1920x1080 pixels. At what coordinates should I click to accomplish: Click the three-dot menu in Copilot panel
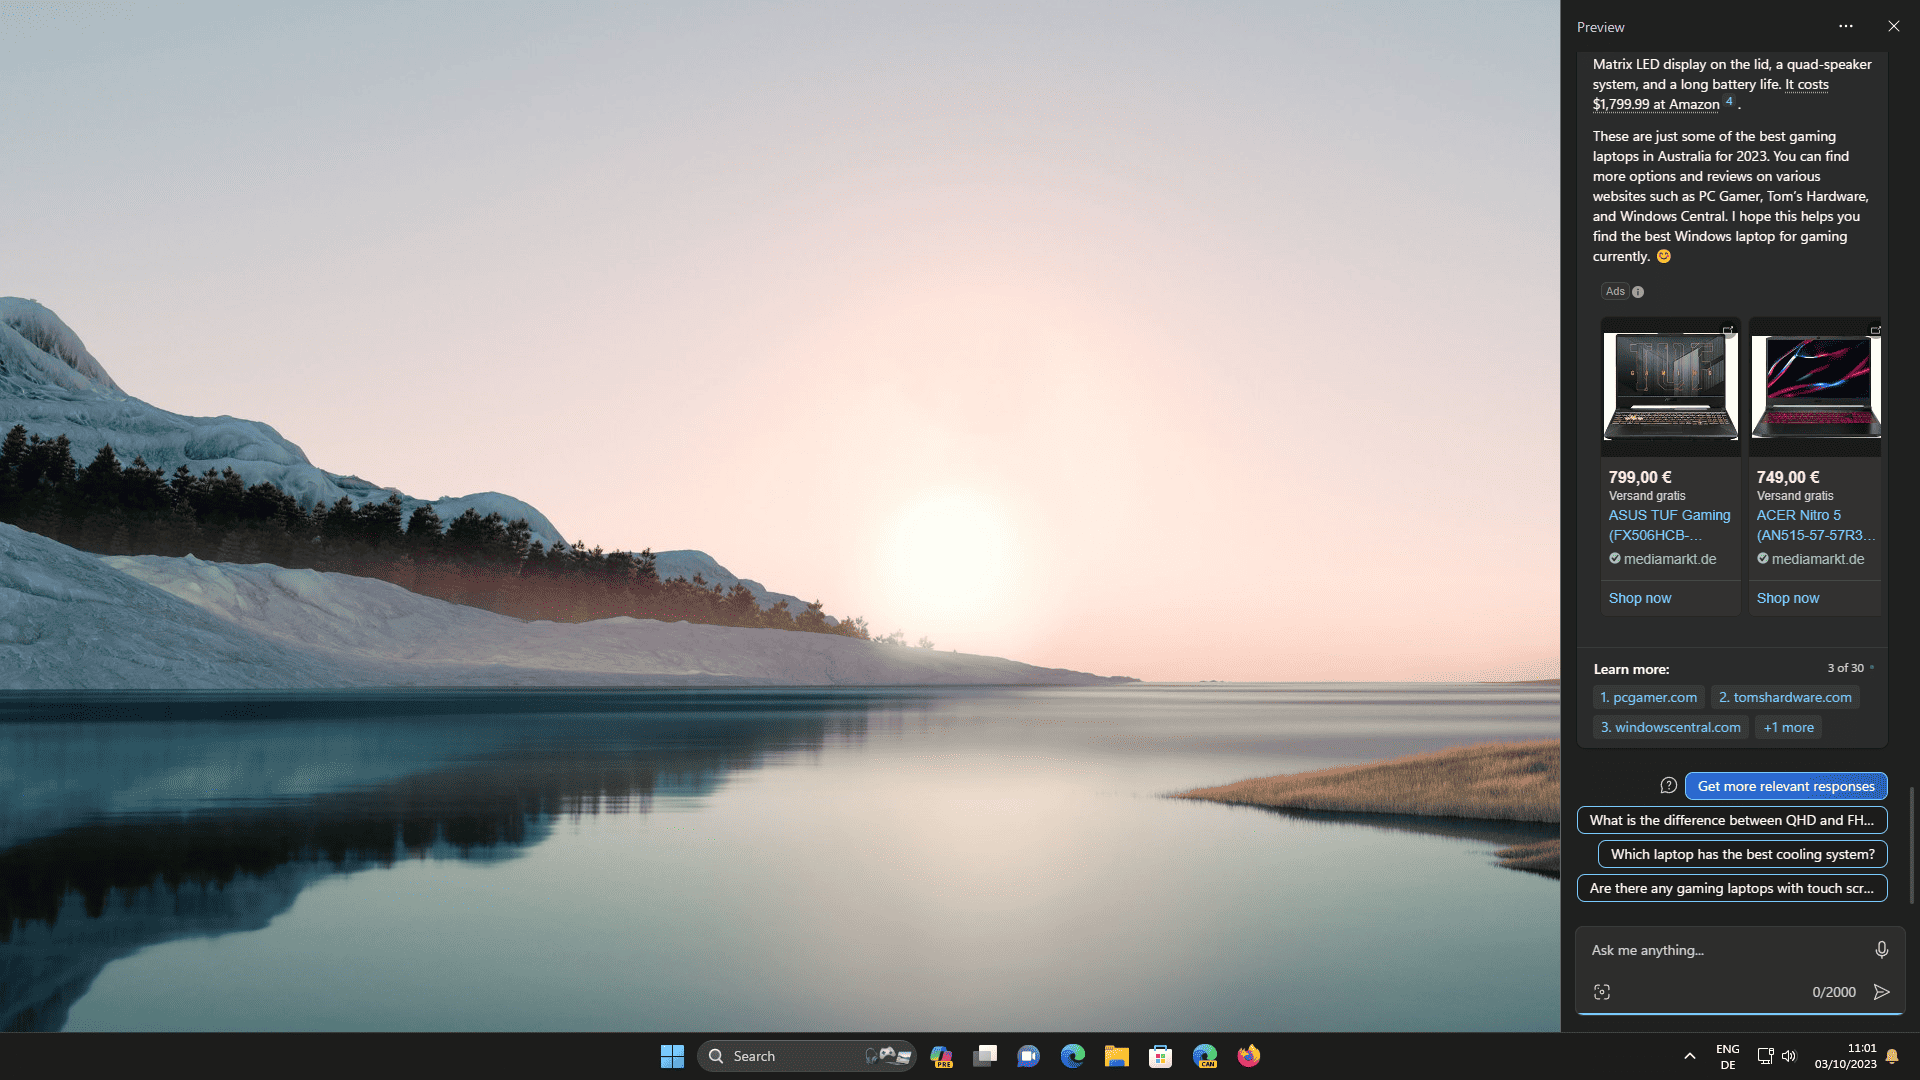click(1846, 26)
